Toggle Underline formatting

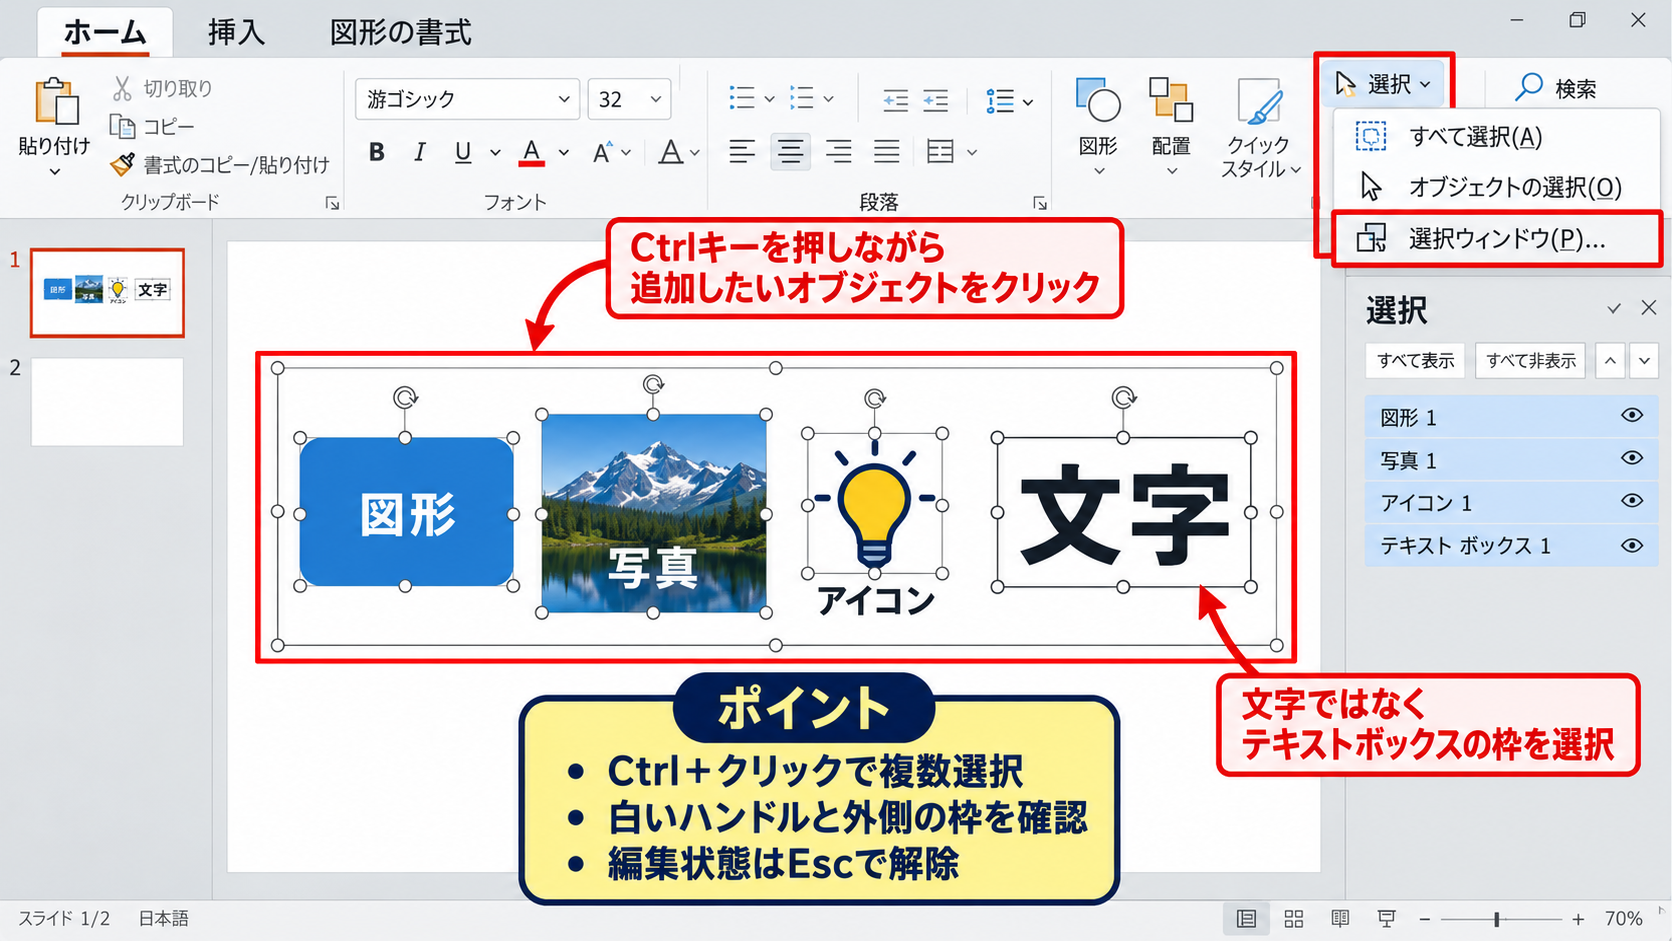(x=463, y=152)
